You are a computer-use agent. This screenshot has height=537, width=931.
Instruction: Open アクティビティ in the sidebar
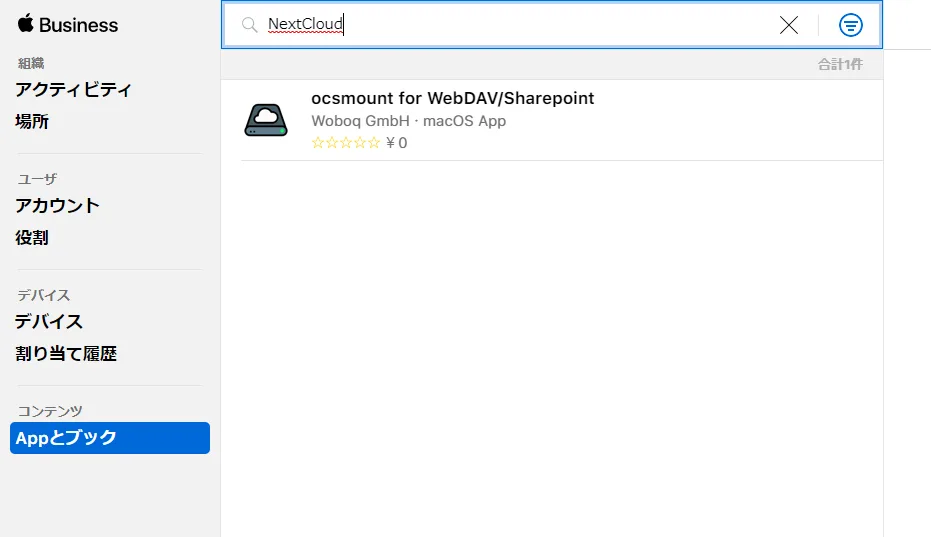pyautogui.click(x=73, y=89)
